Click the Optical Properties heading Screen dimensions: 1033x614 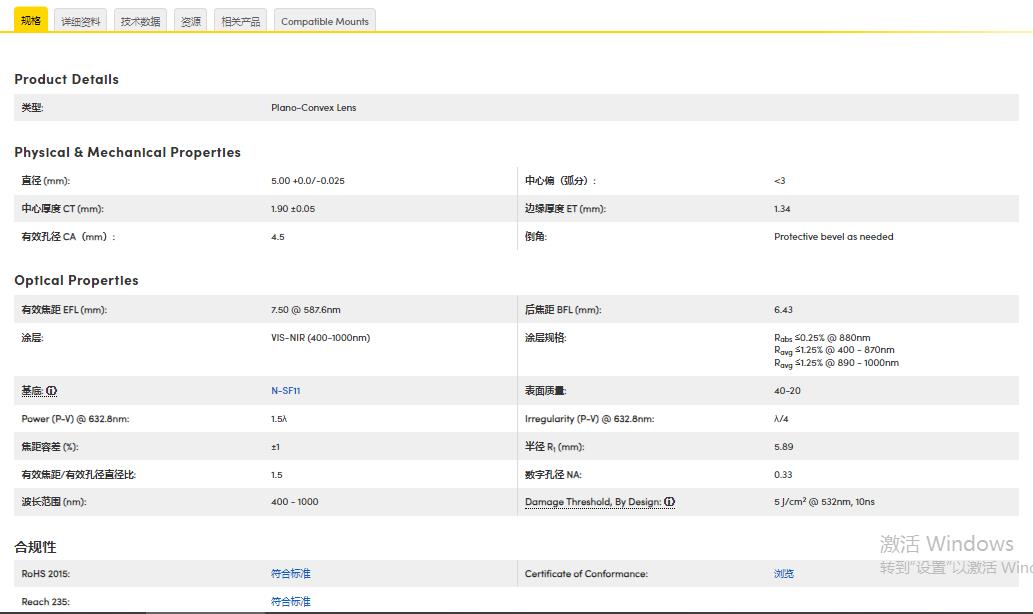point(76,281)
